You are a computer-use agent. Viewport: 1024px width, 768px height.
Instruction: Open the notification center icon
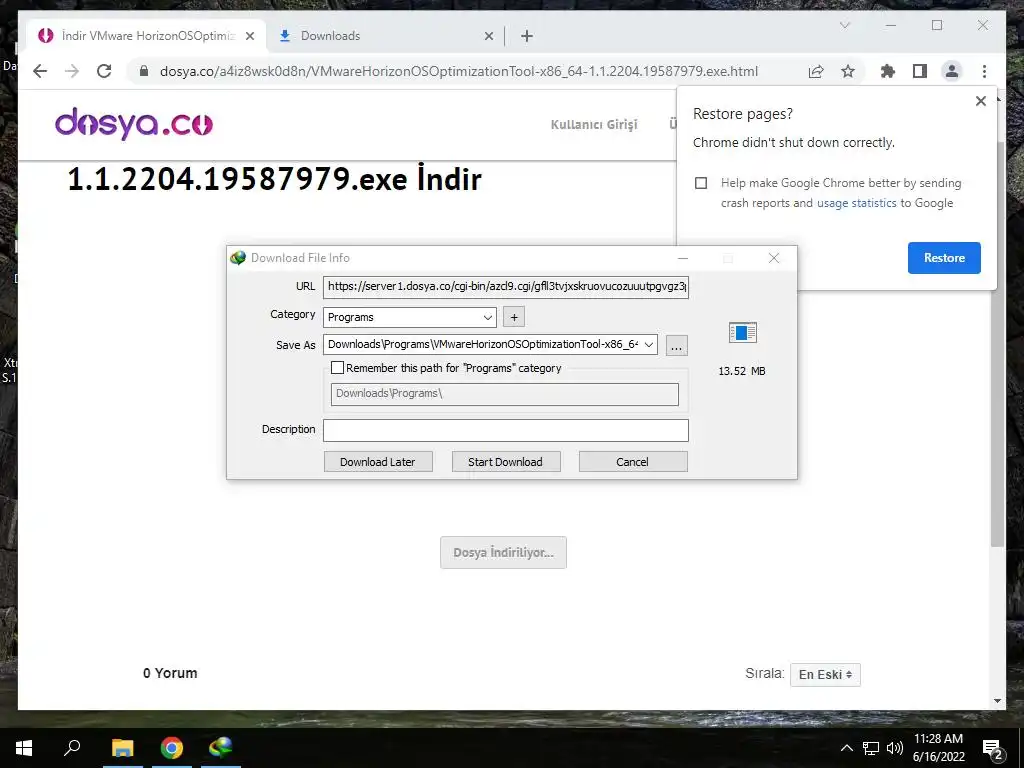[x=993, y=749]
